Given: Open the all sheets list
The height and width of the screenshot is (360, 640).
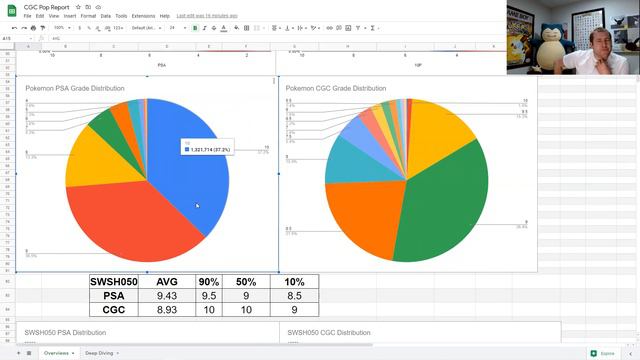Looking at the screenshot, I should [x=29, y=353].
